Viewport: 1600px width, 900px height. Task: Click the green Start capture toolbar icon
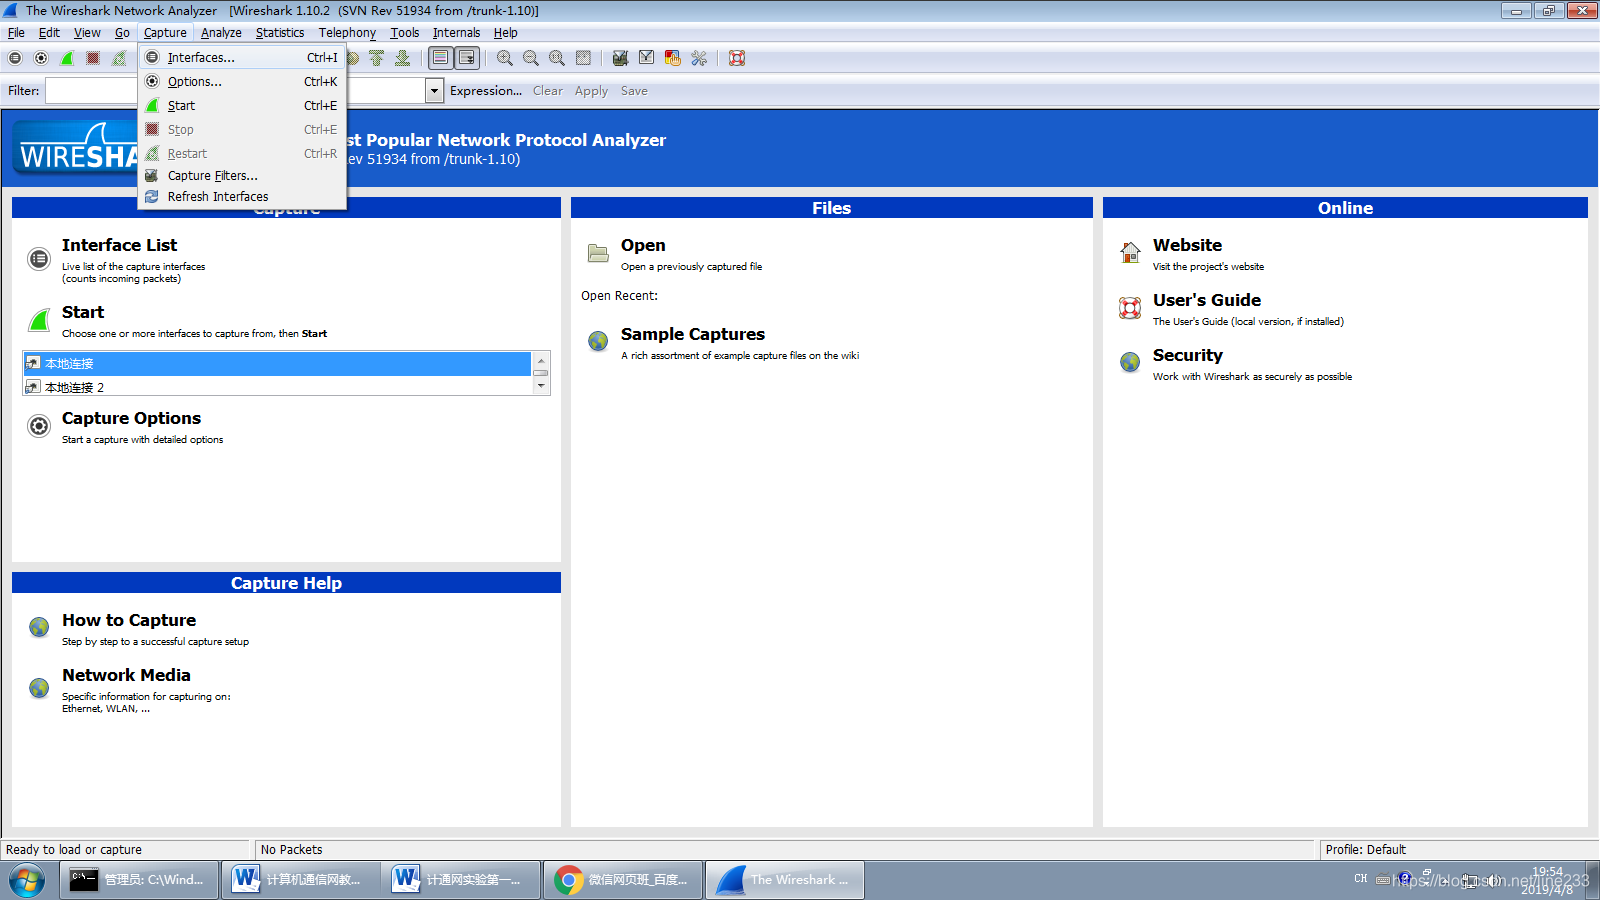pyautogui.click(x=67, y=58)
